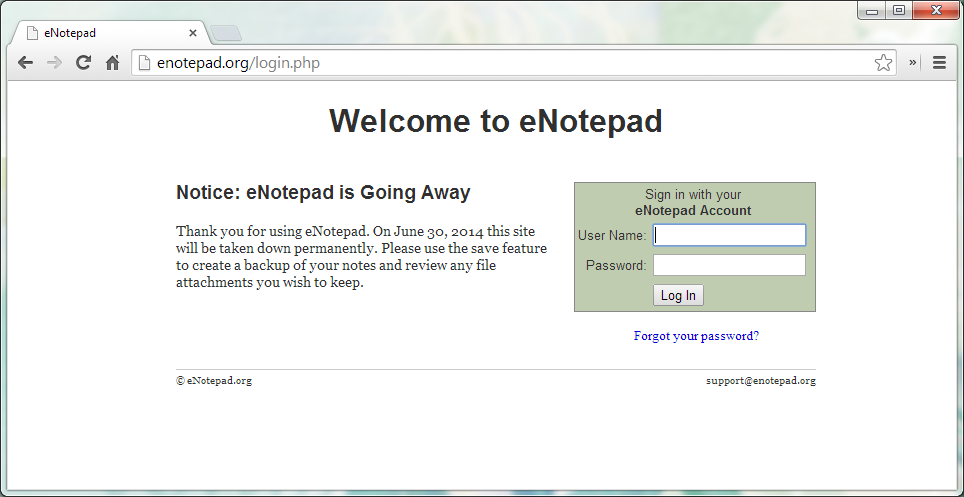Focus the User Name field

[729, 235]
